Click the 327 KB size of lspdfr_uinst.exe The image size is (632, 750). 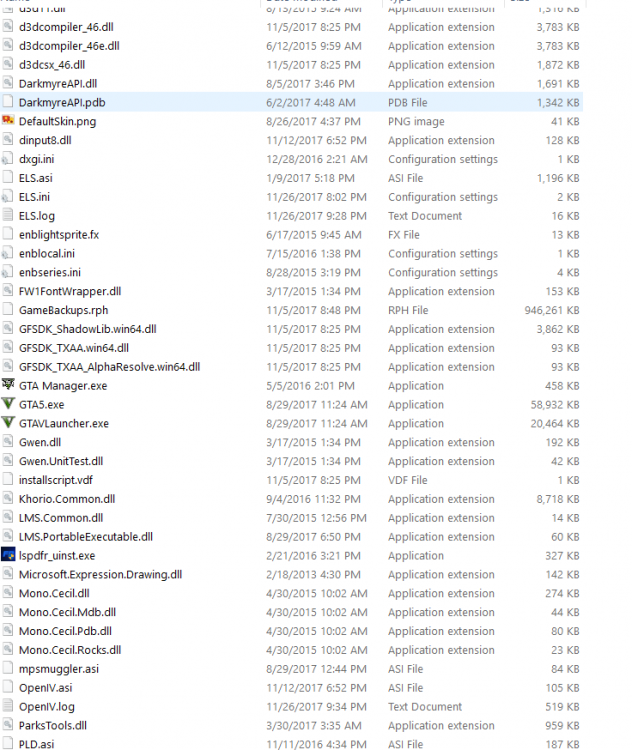click(x=562, y=556)
